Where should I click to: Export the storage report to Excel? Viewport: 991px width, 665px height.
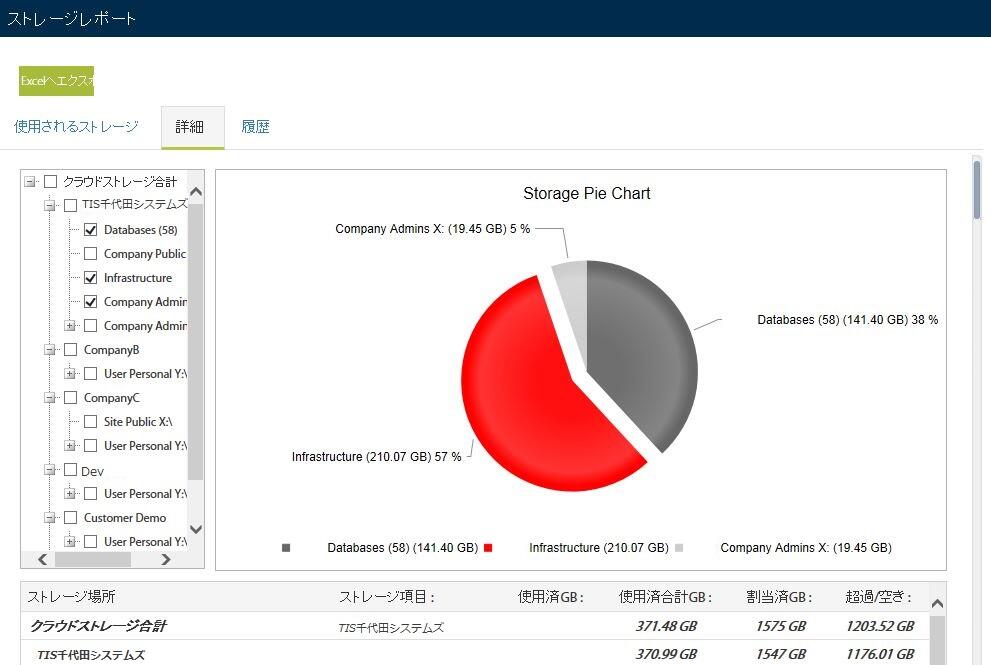coord(56,81)
